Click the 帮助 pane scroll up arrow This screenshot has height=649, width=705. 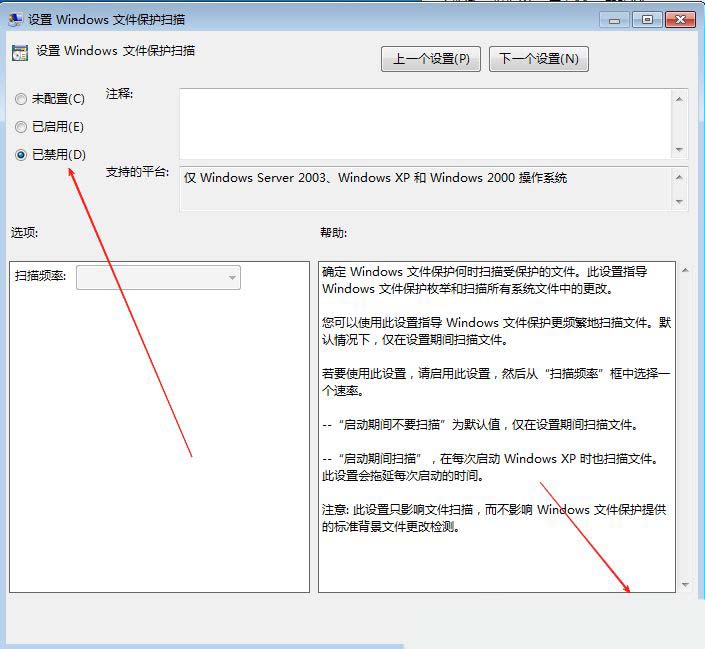(685, 270)
